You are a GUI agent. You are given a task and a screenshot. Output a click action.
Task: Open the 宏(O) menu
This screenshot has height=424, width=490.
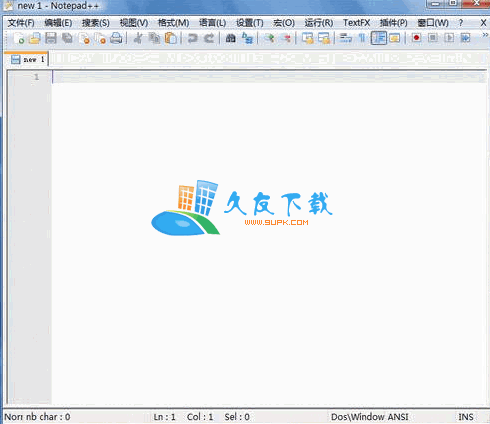point(284,23)
